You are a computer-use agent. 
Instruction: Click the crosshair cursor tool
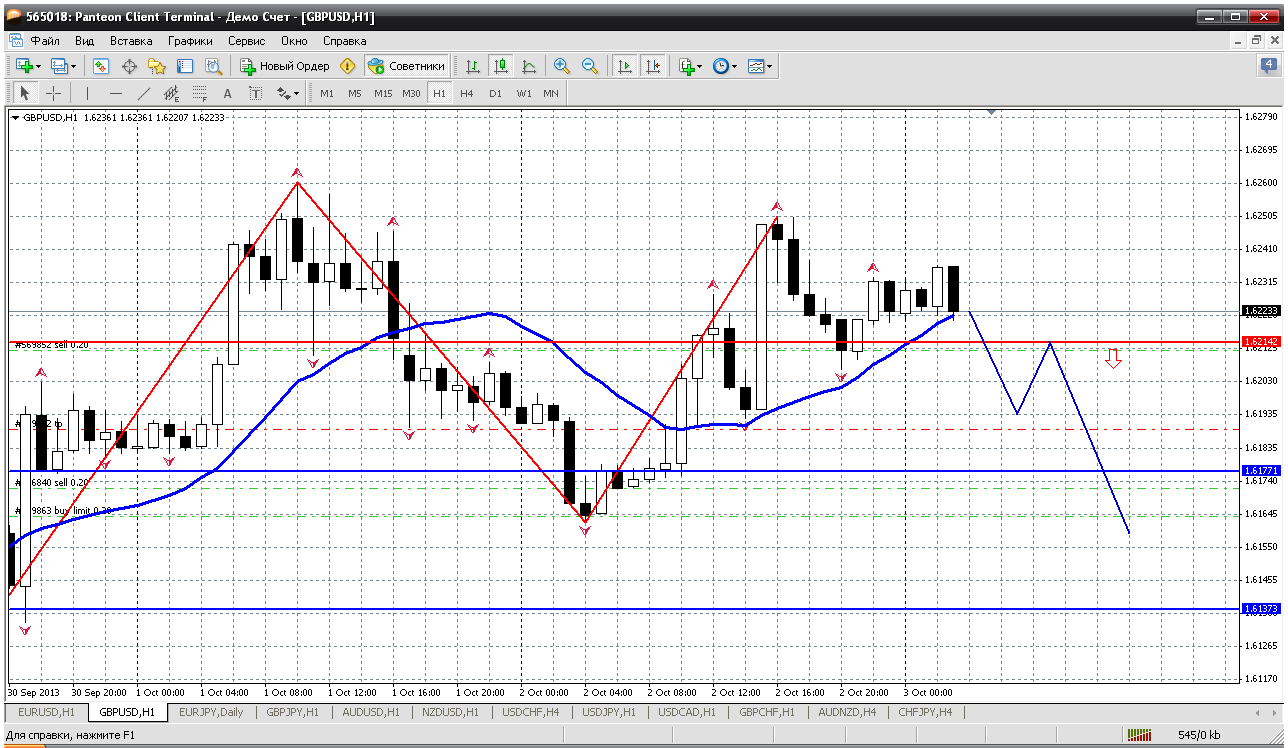[x=54, y=93]
